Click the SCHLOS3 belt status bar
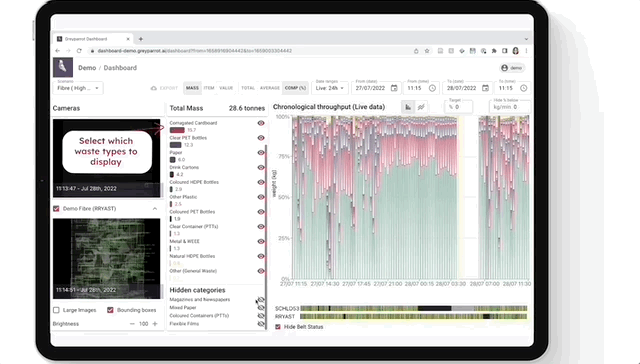The width and height of the screenshot is (640, 364). tap(414, 309)
